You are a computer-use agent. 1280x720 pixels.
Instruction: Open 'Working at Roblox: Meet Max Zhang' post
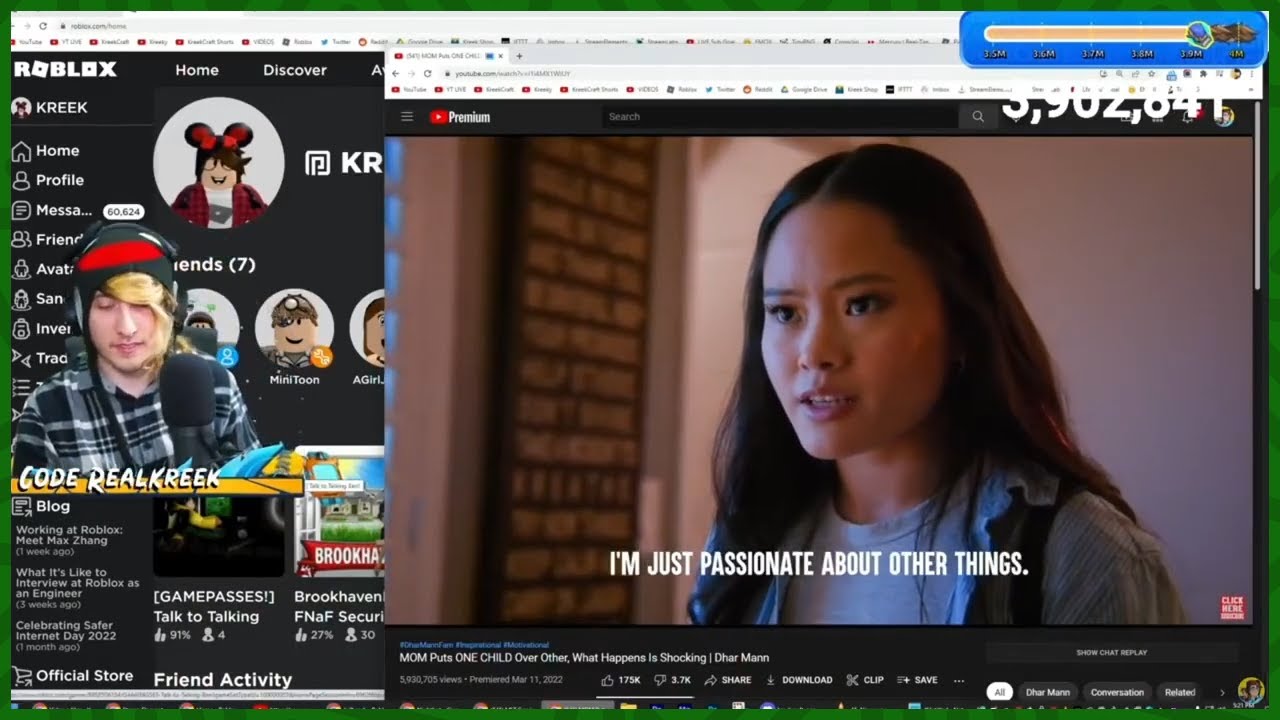[69, 541]
